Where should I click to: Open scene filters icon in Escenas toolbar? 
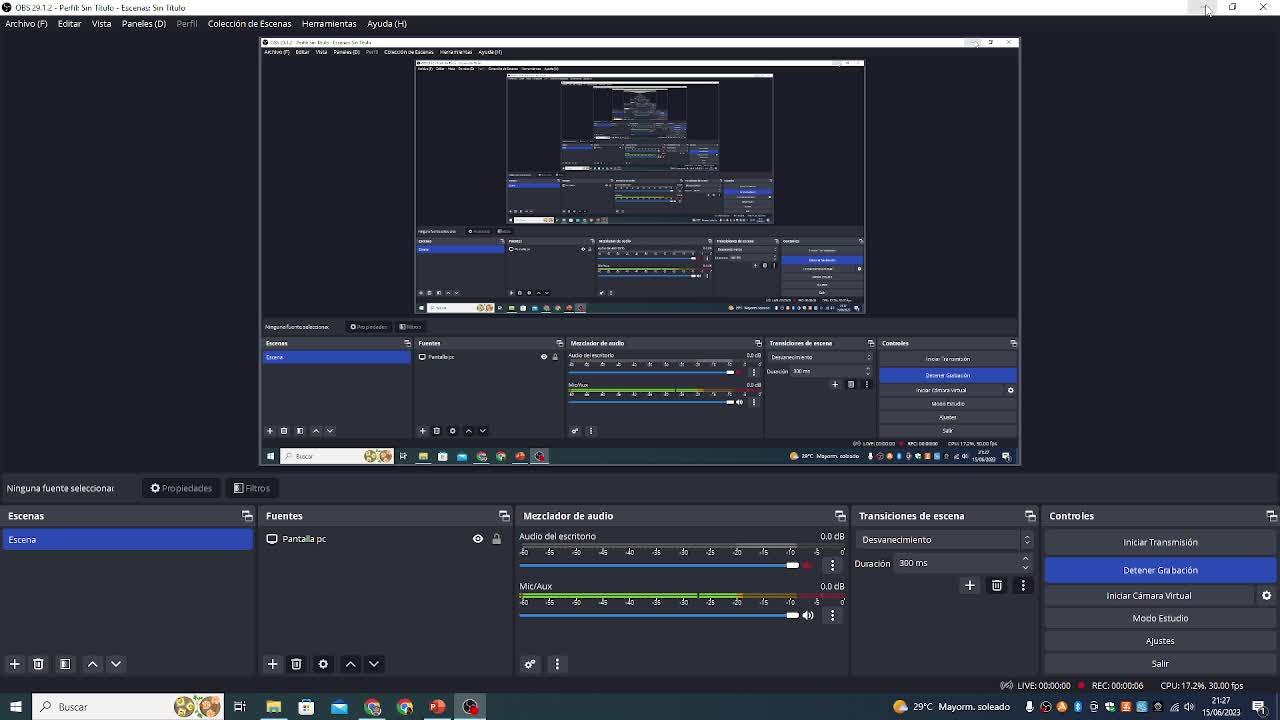click(x=65, y=664)
